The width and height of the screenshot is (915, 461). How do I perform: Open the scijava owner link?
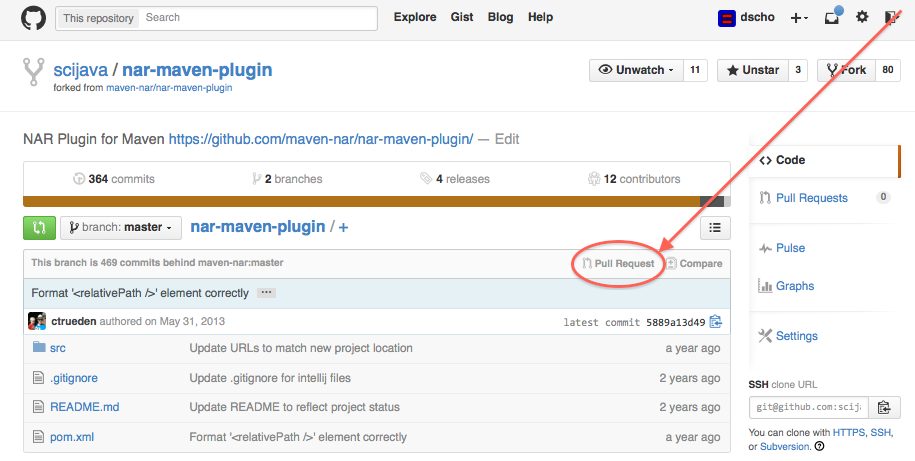[x=81, y=70]
